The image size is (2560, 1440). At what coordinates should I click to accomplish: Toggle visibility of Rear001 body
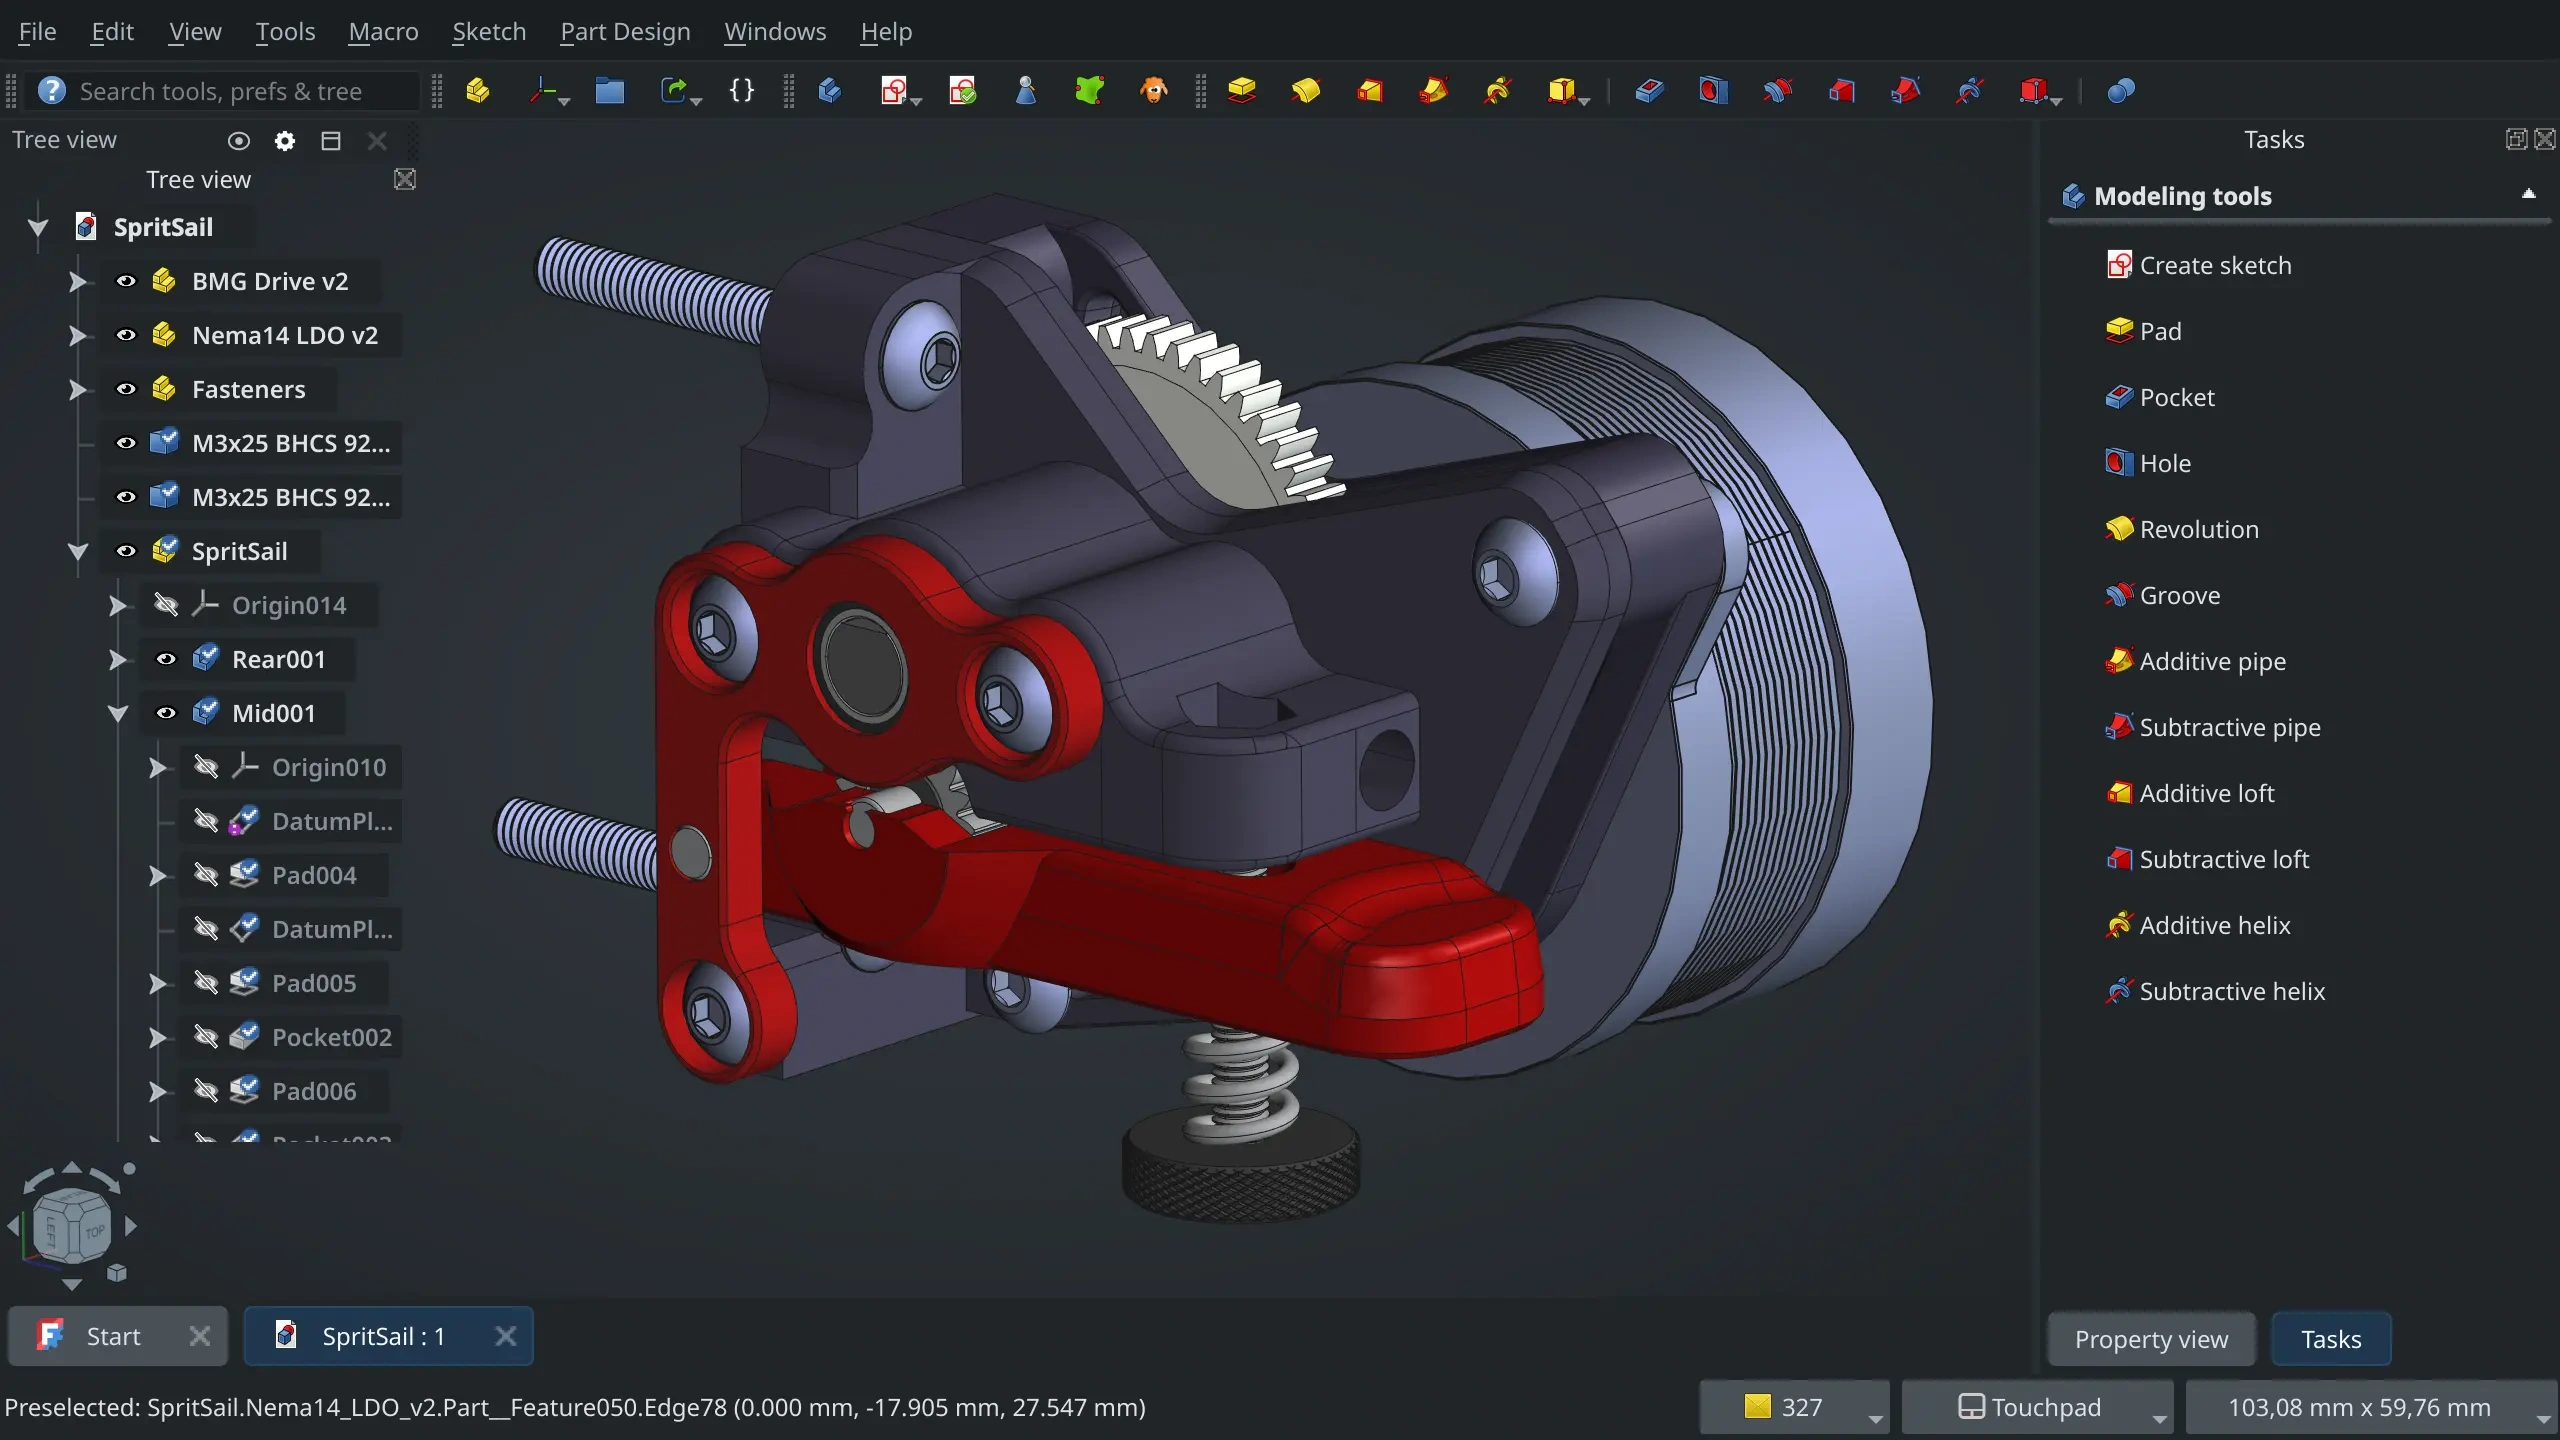point(166,659)
